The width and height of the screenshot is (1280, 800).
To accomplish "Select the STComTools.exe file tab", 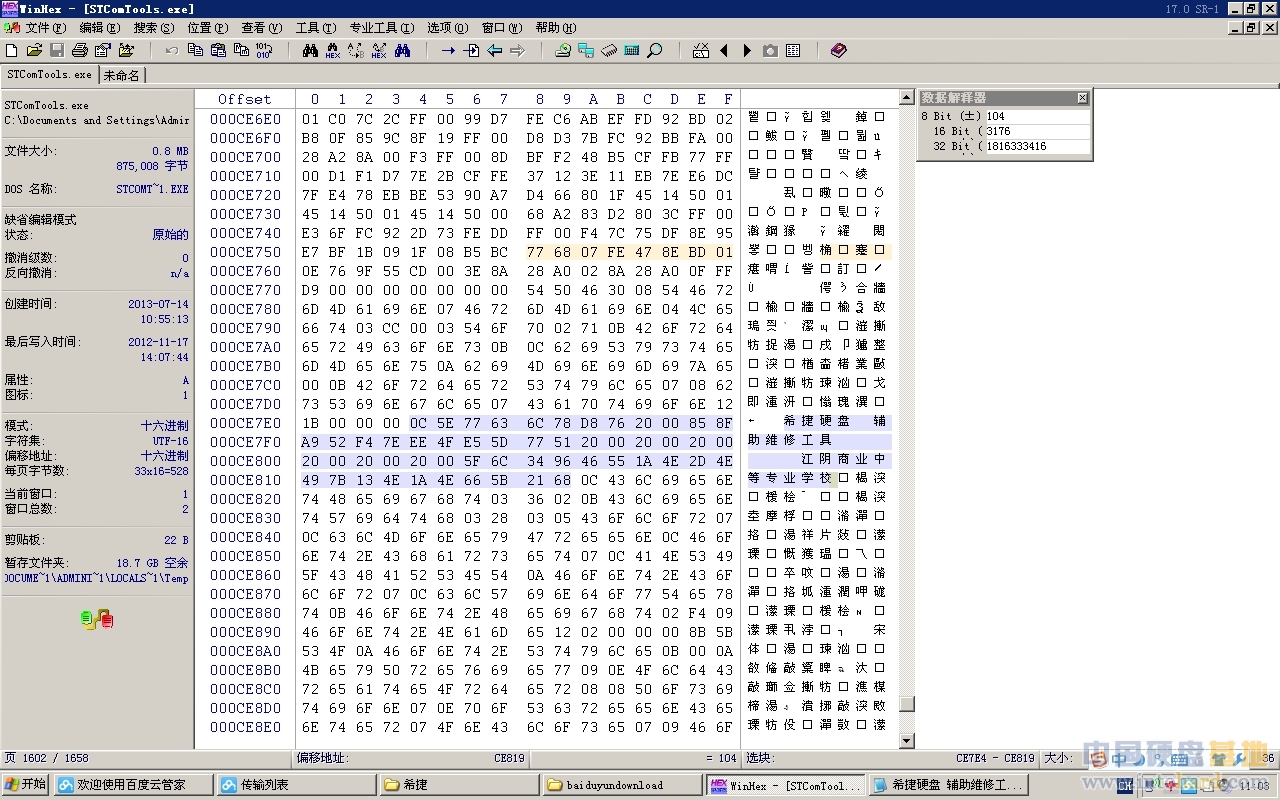I will click(x=49, y=75).
